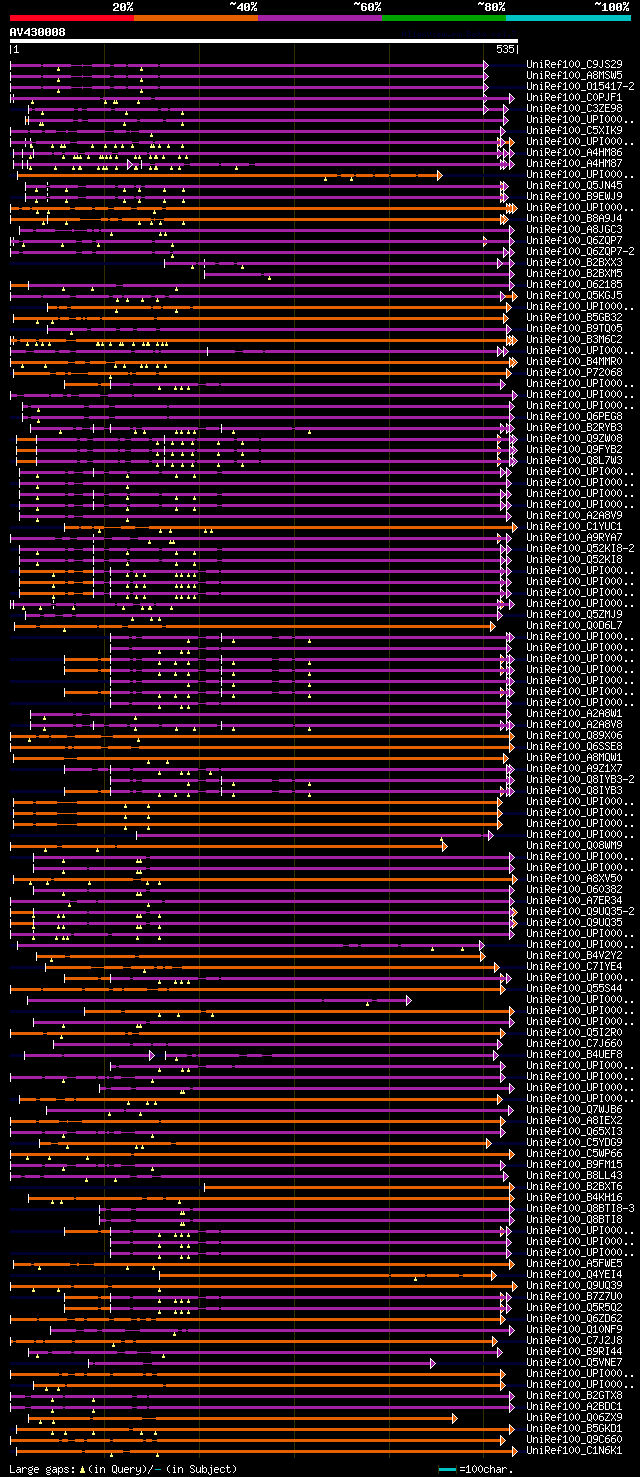Select the UniRef100_B8A9J4 label
Viewport: 640px width, 1477px height.
pos(574,218)
